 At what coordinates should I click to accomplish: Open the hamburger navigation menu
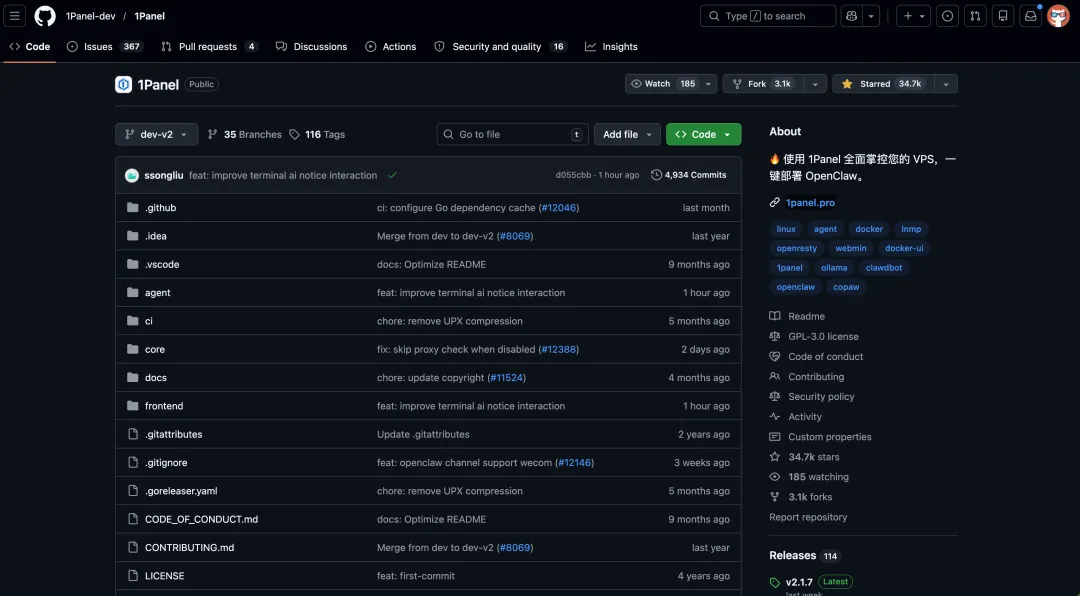point(14,16)
